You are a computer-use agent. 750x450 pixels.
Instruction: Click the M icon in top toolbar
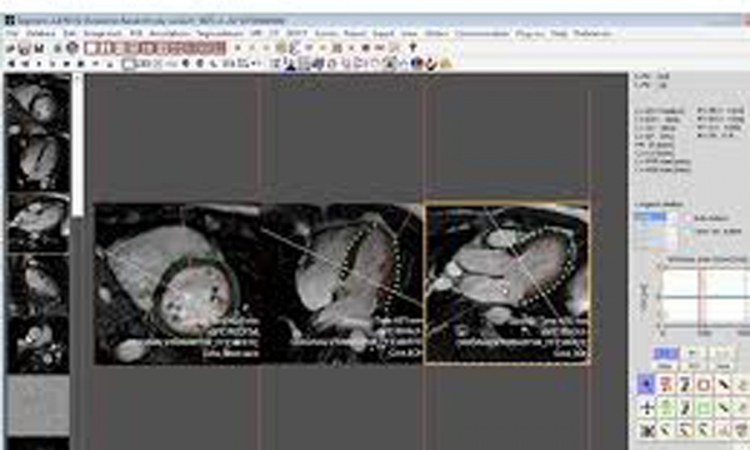coord(39,48)
